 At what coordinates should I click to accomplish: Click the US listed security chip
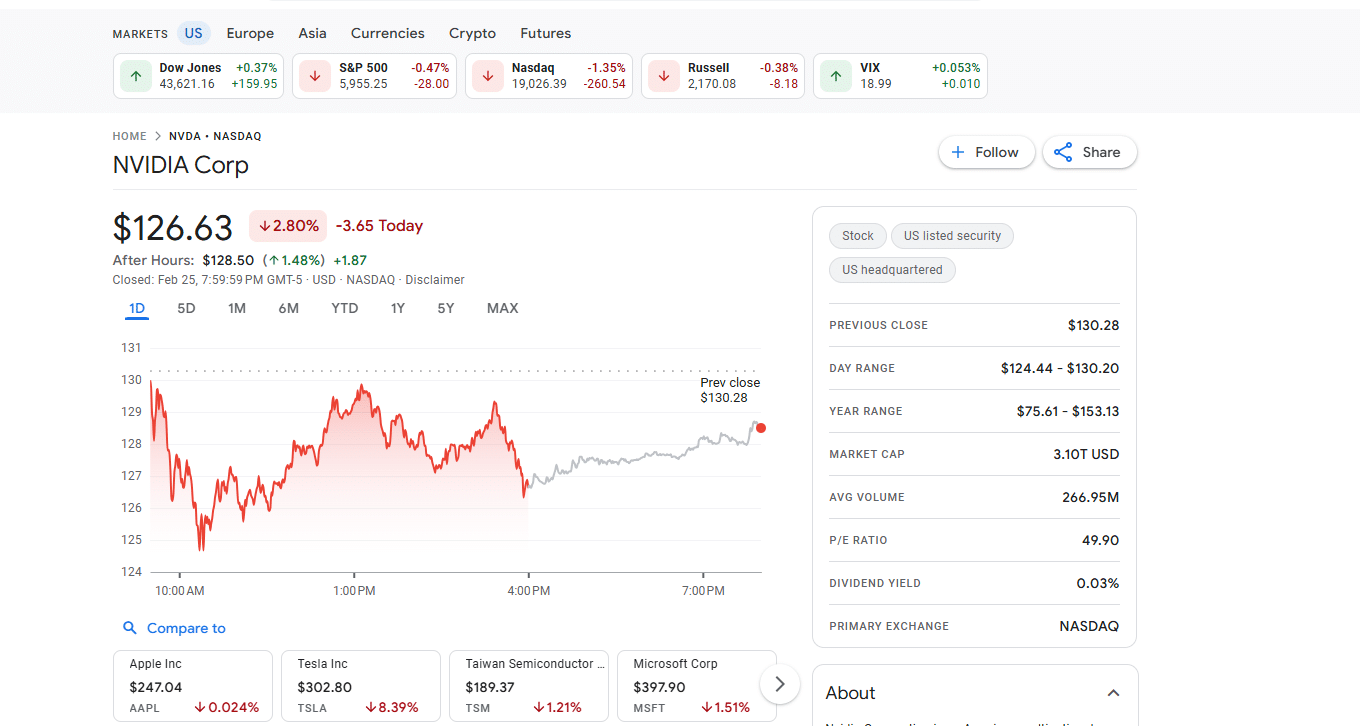click(x=952, y=236)
